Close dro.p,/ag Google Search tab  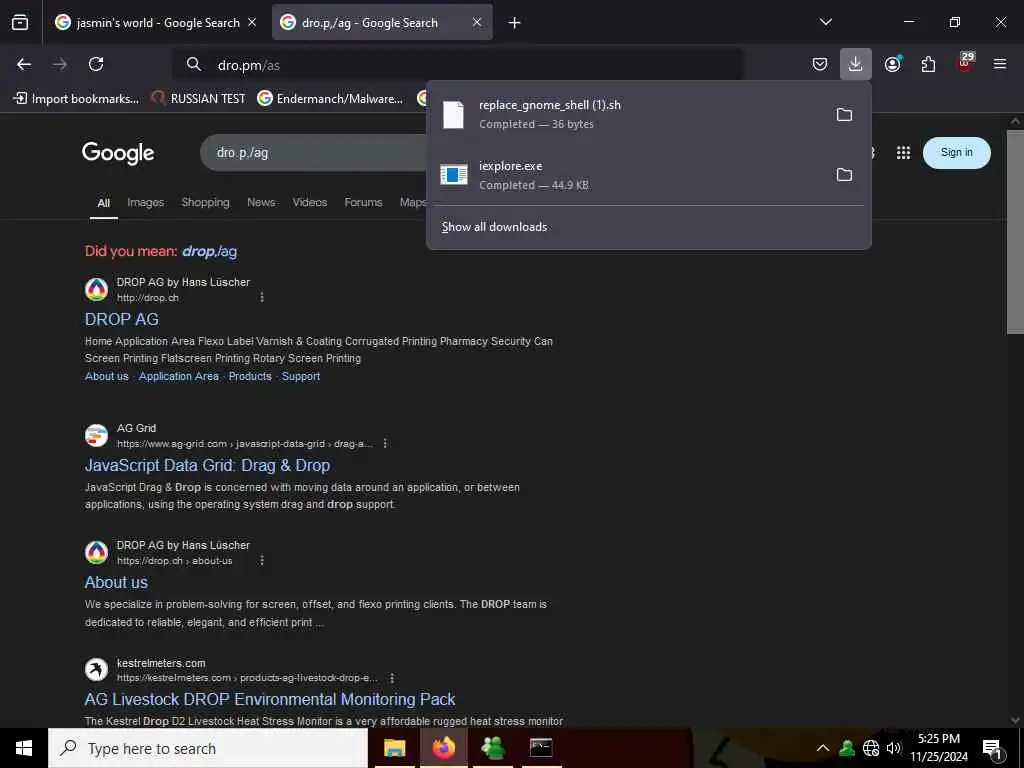tap(477, 23)
